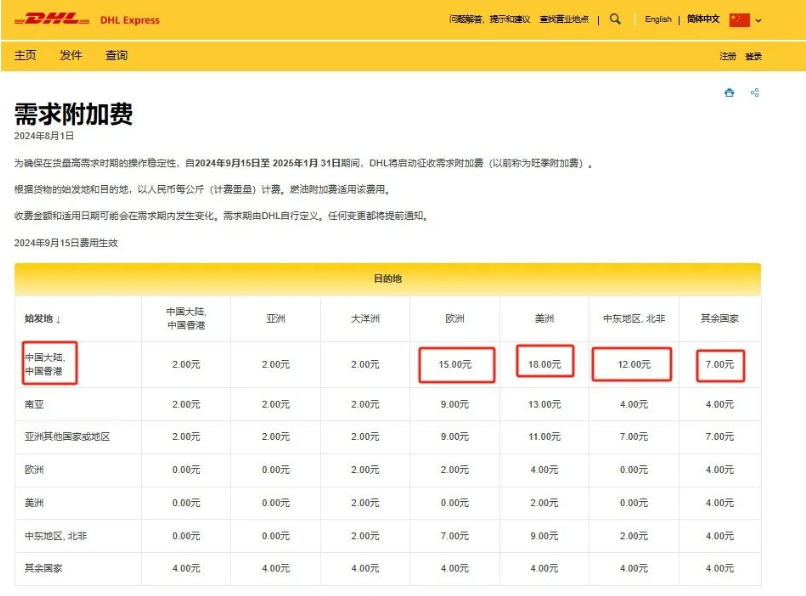Screen dimensions: 806x596
Task: Click the 中东地区, 北非 column header
Action: (x=634, y=319)
